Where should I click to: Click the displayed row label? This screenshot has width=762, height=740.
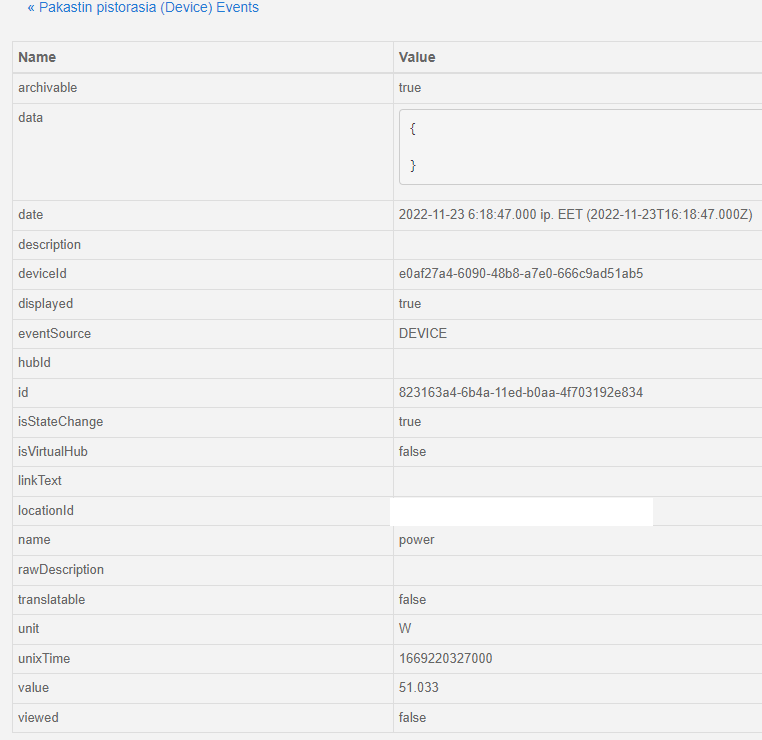[46, 304]
